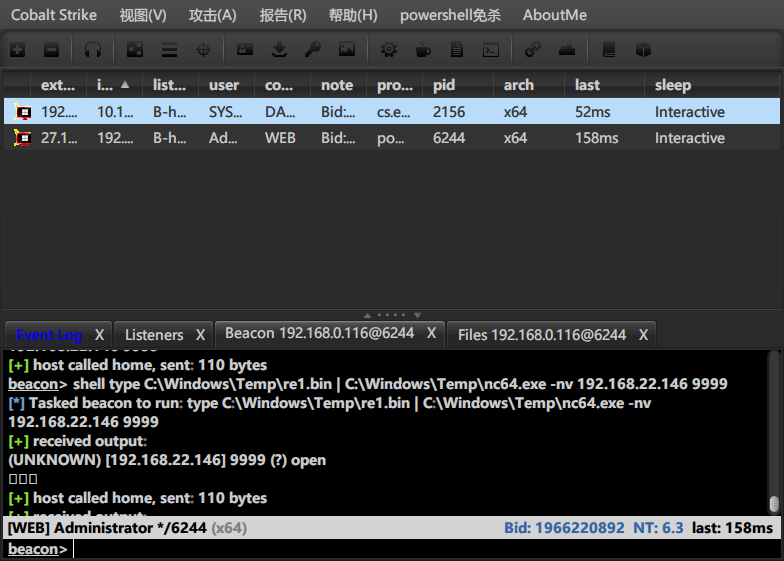Sort by the internal IP column header

click(114, 85)
